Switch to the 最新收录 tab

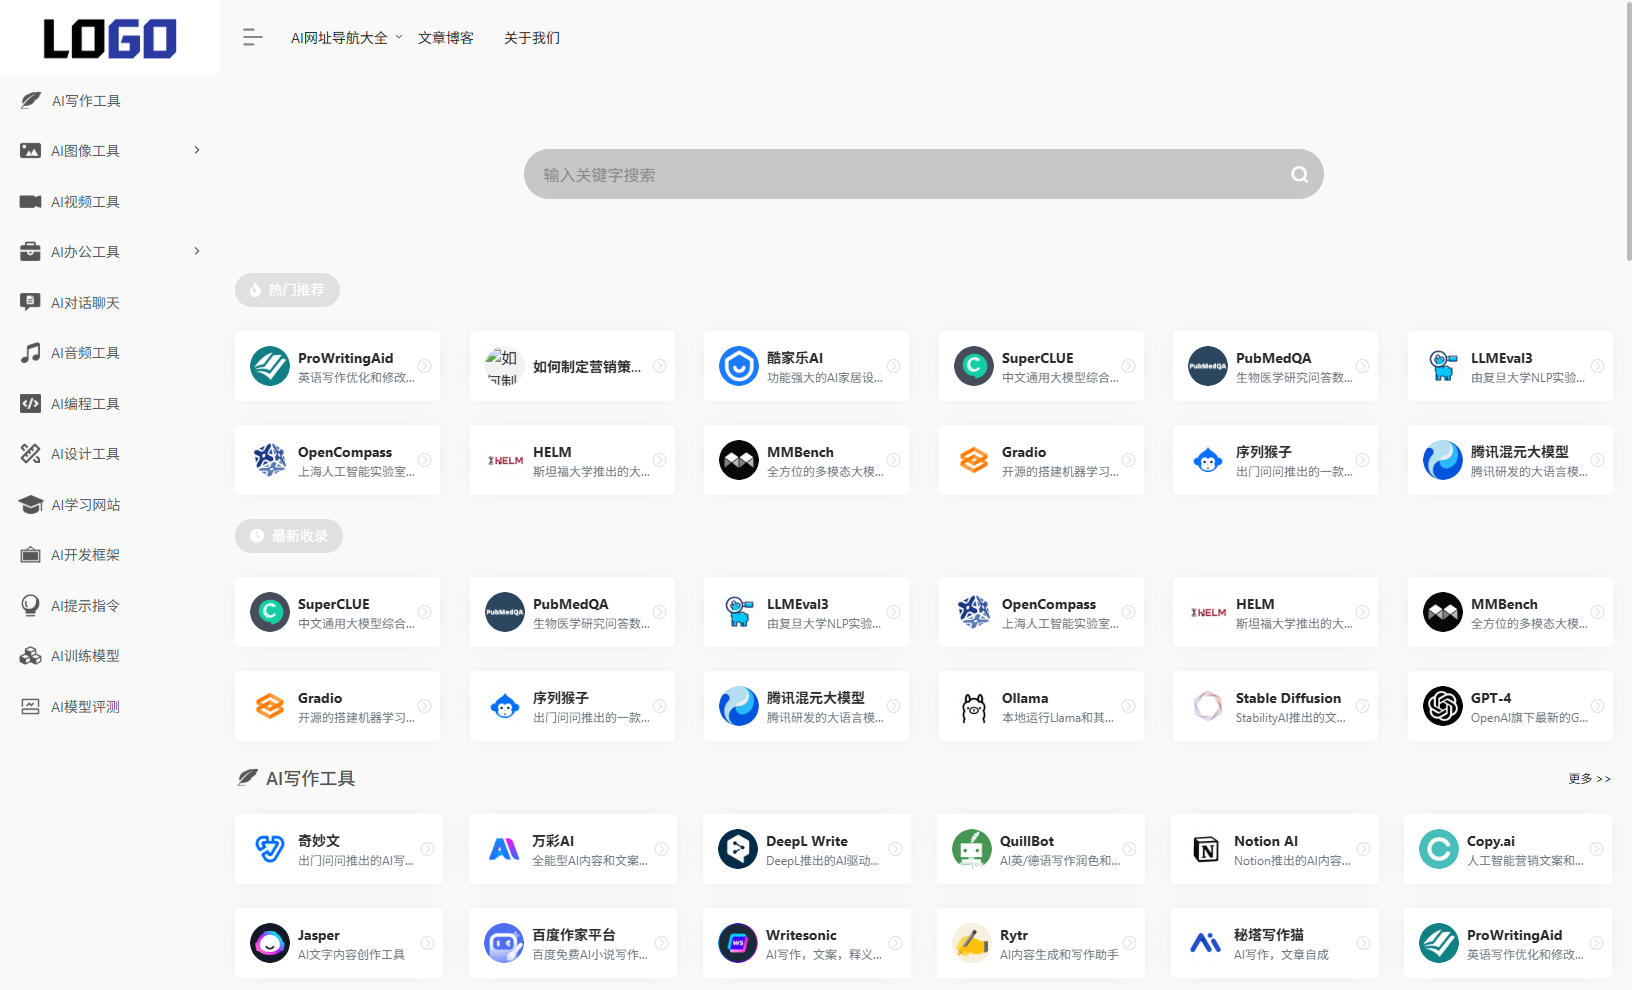tap(289, 536)
